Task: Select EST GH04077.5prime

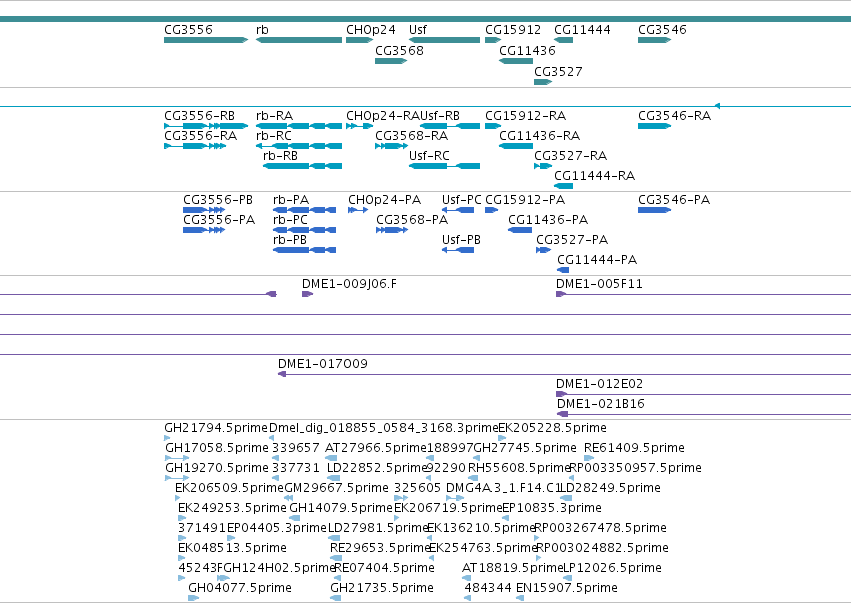Action: tap(194, 599)
